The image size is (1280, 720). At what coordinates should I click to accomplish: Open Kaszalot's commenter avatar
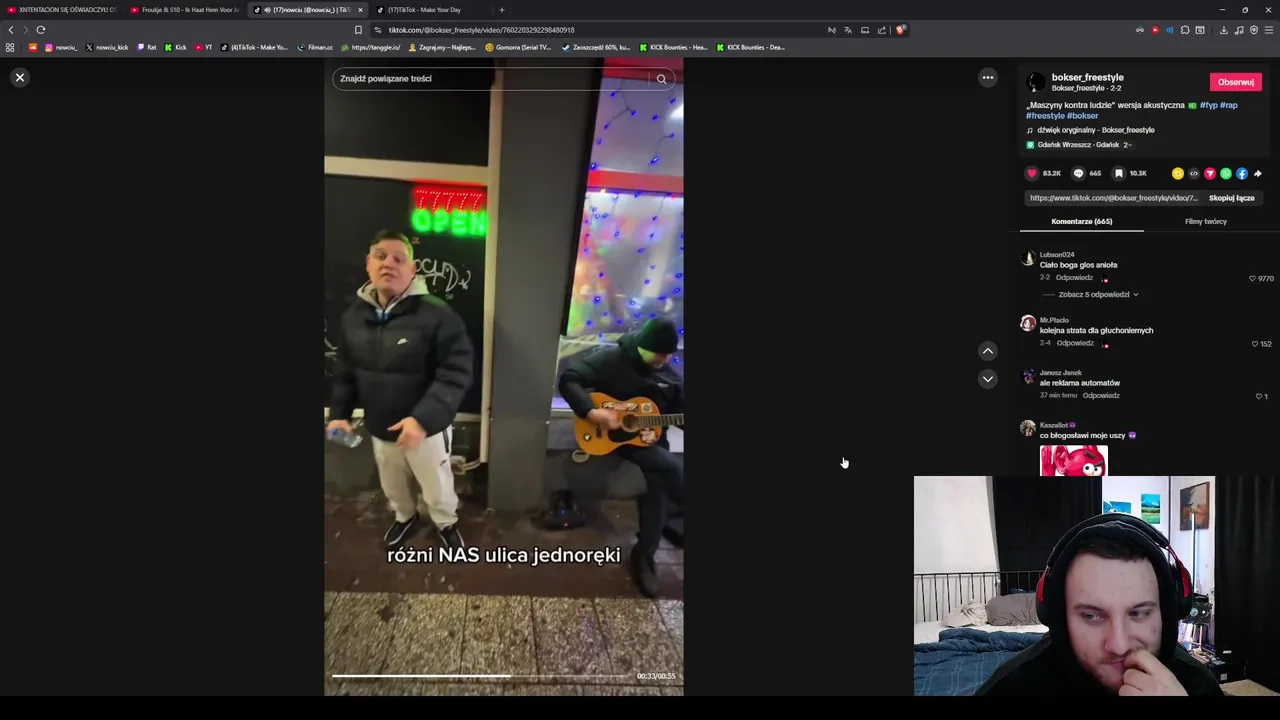click(1027, 428)
